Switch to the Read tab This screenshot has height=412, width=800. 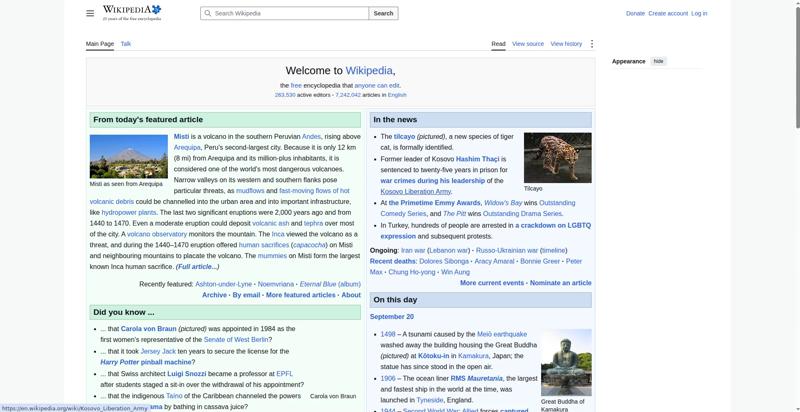click(x=498, y=44)
